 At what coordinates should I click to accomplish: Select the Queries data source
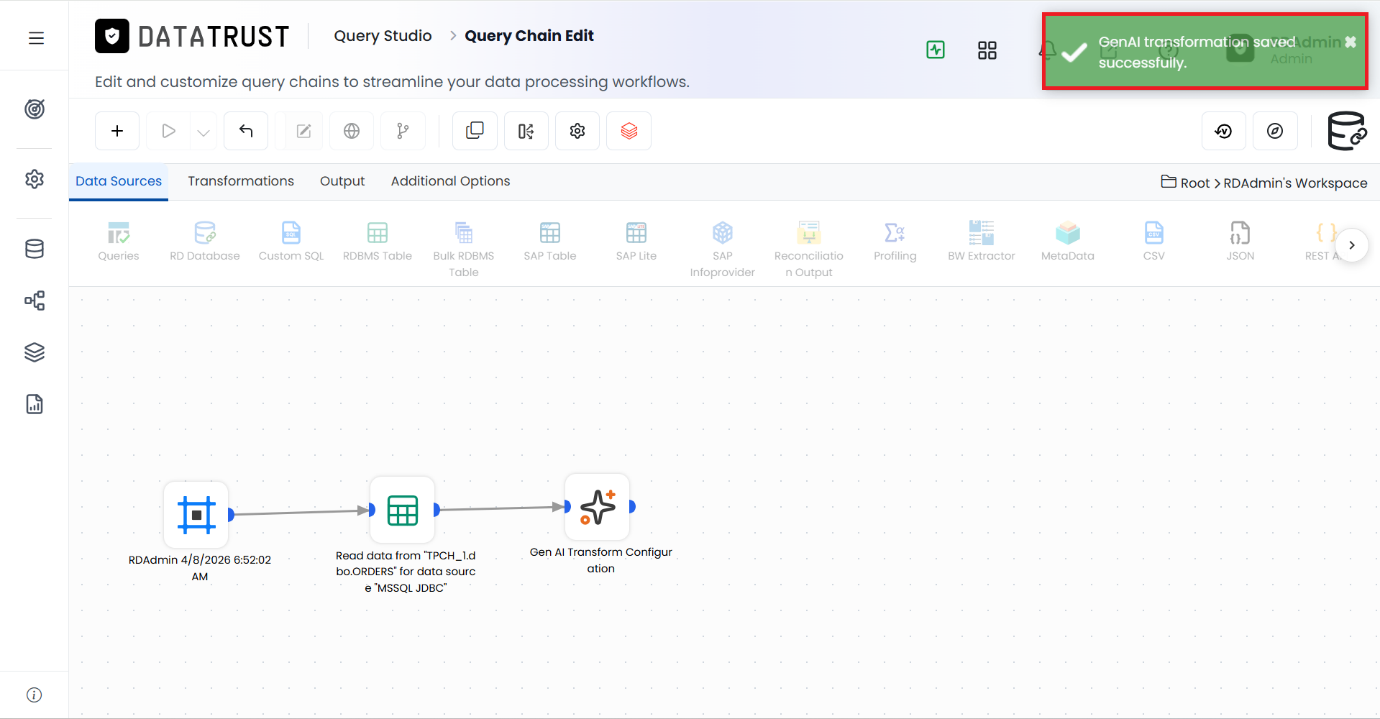(119, 242)
